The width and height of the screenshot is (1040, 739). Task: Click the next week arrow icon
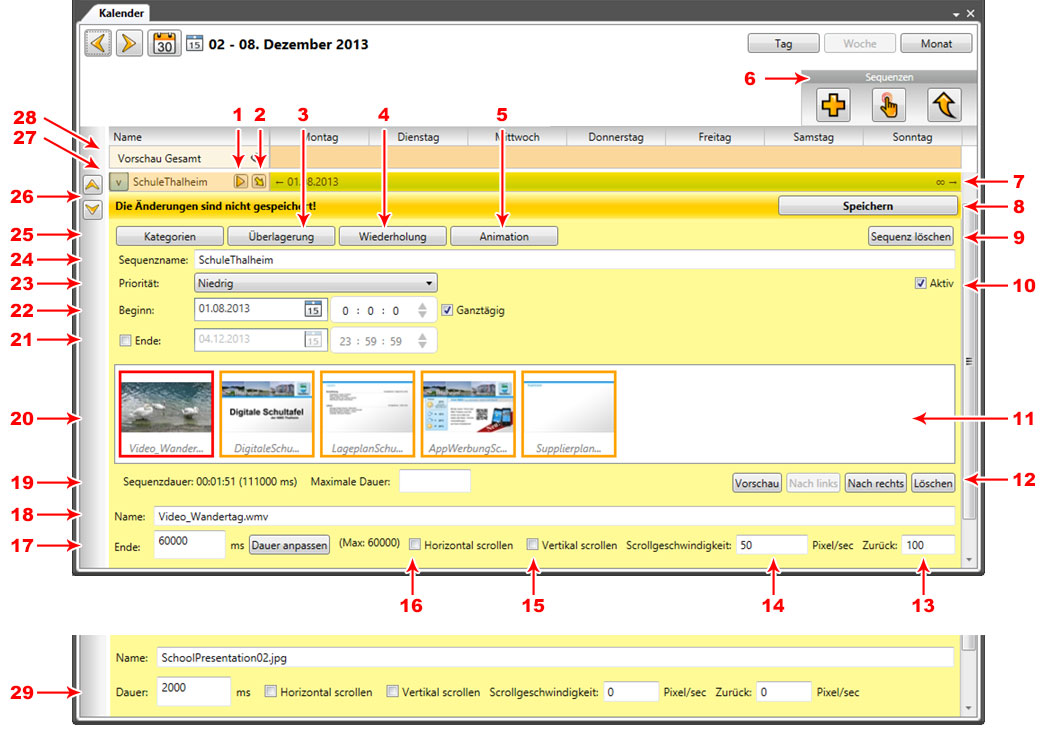click(129, 44)
